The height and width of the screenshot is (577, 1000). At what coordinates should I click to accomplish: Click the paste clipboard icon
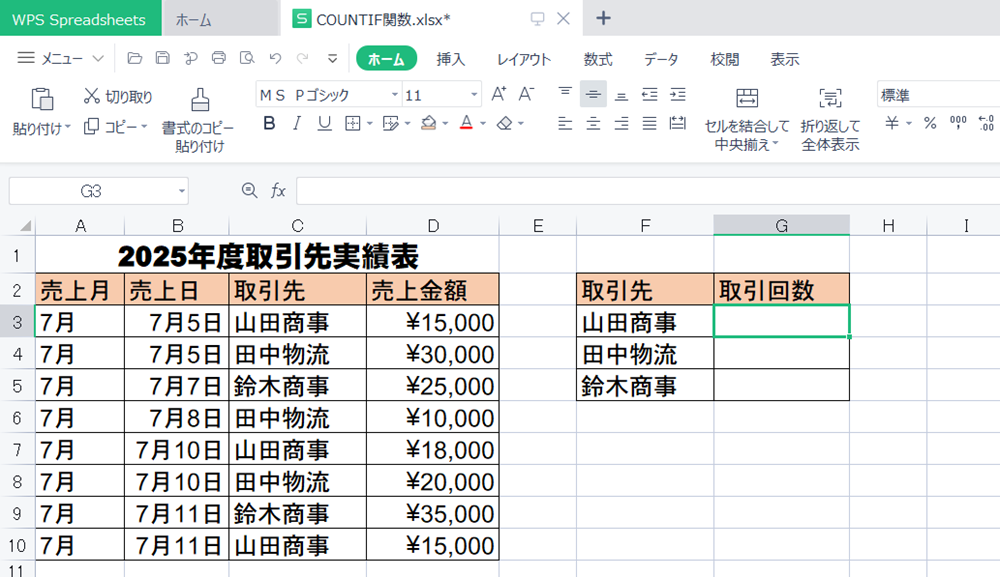42,99
